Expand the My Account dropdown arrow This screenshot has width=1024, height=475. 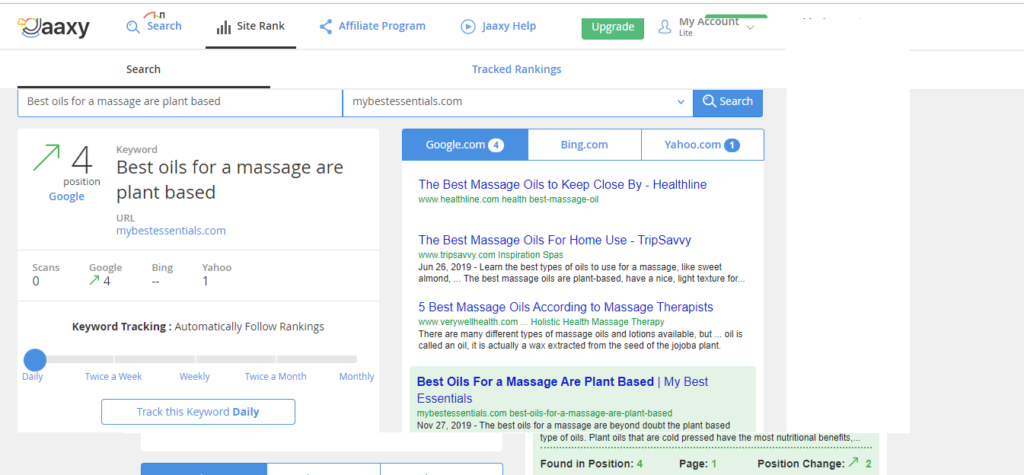click(x=750, y=27)
